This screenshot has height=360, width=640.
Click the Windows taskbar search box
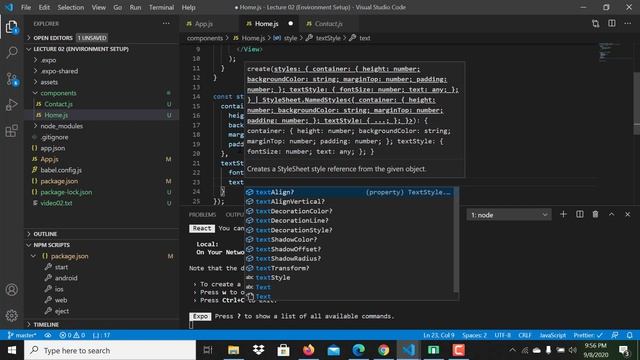[110, 350]
